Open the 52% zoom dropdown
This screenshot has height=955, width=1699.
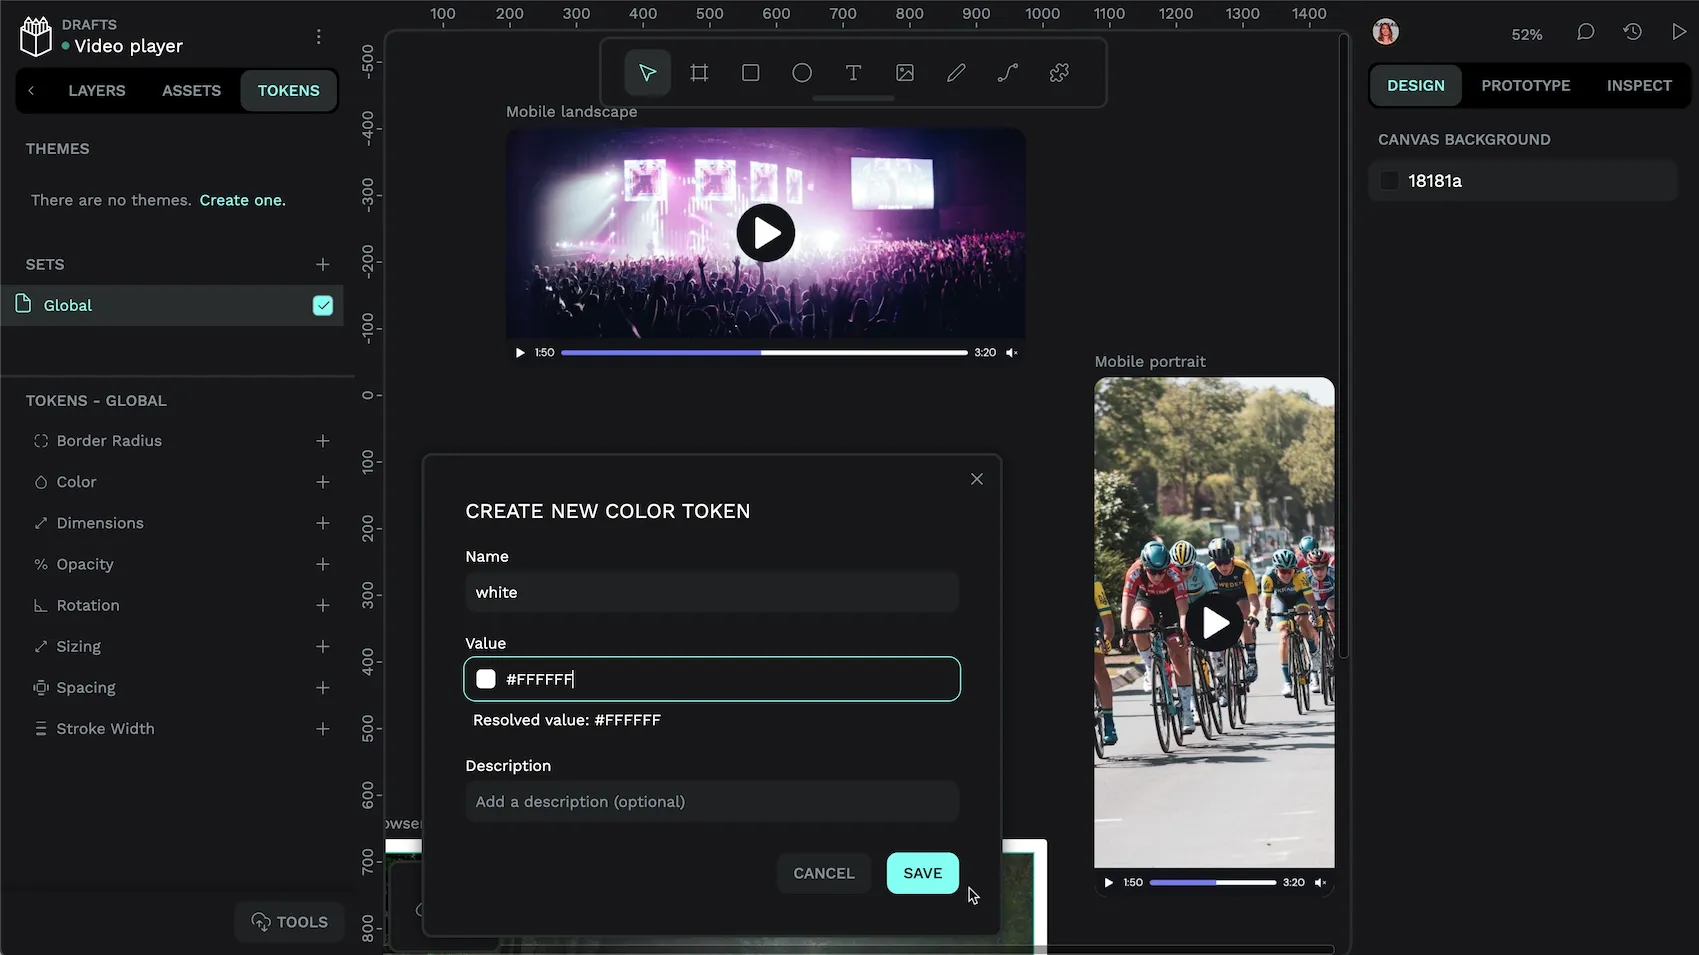[x=1526, y=34]
